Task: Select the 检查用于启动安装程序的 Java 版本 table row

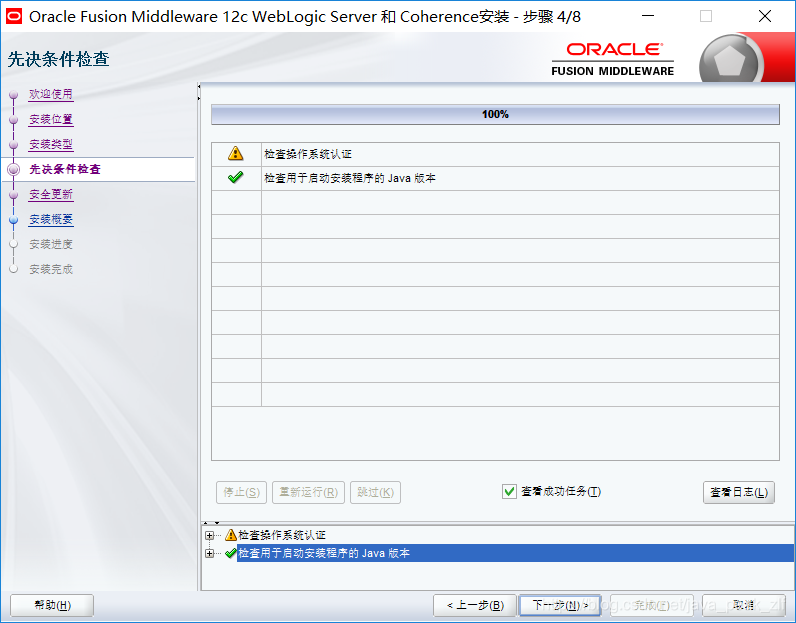Action: (495, 178)
